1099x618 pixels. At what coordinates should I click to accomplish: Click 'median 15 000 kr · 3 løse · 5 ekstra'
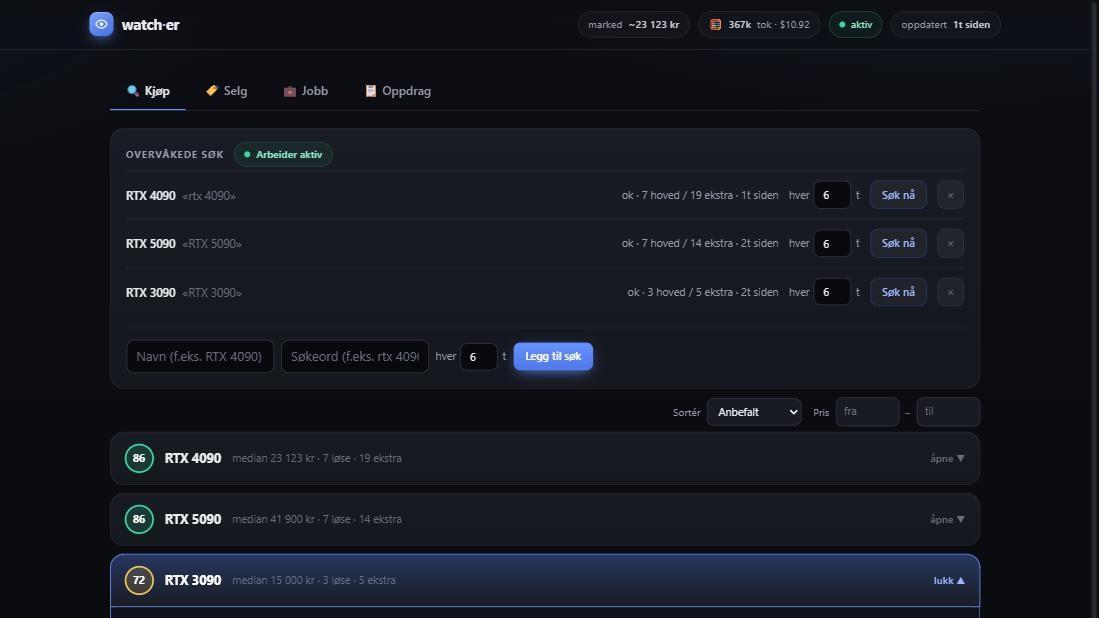click(314, 580)
